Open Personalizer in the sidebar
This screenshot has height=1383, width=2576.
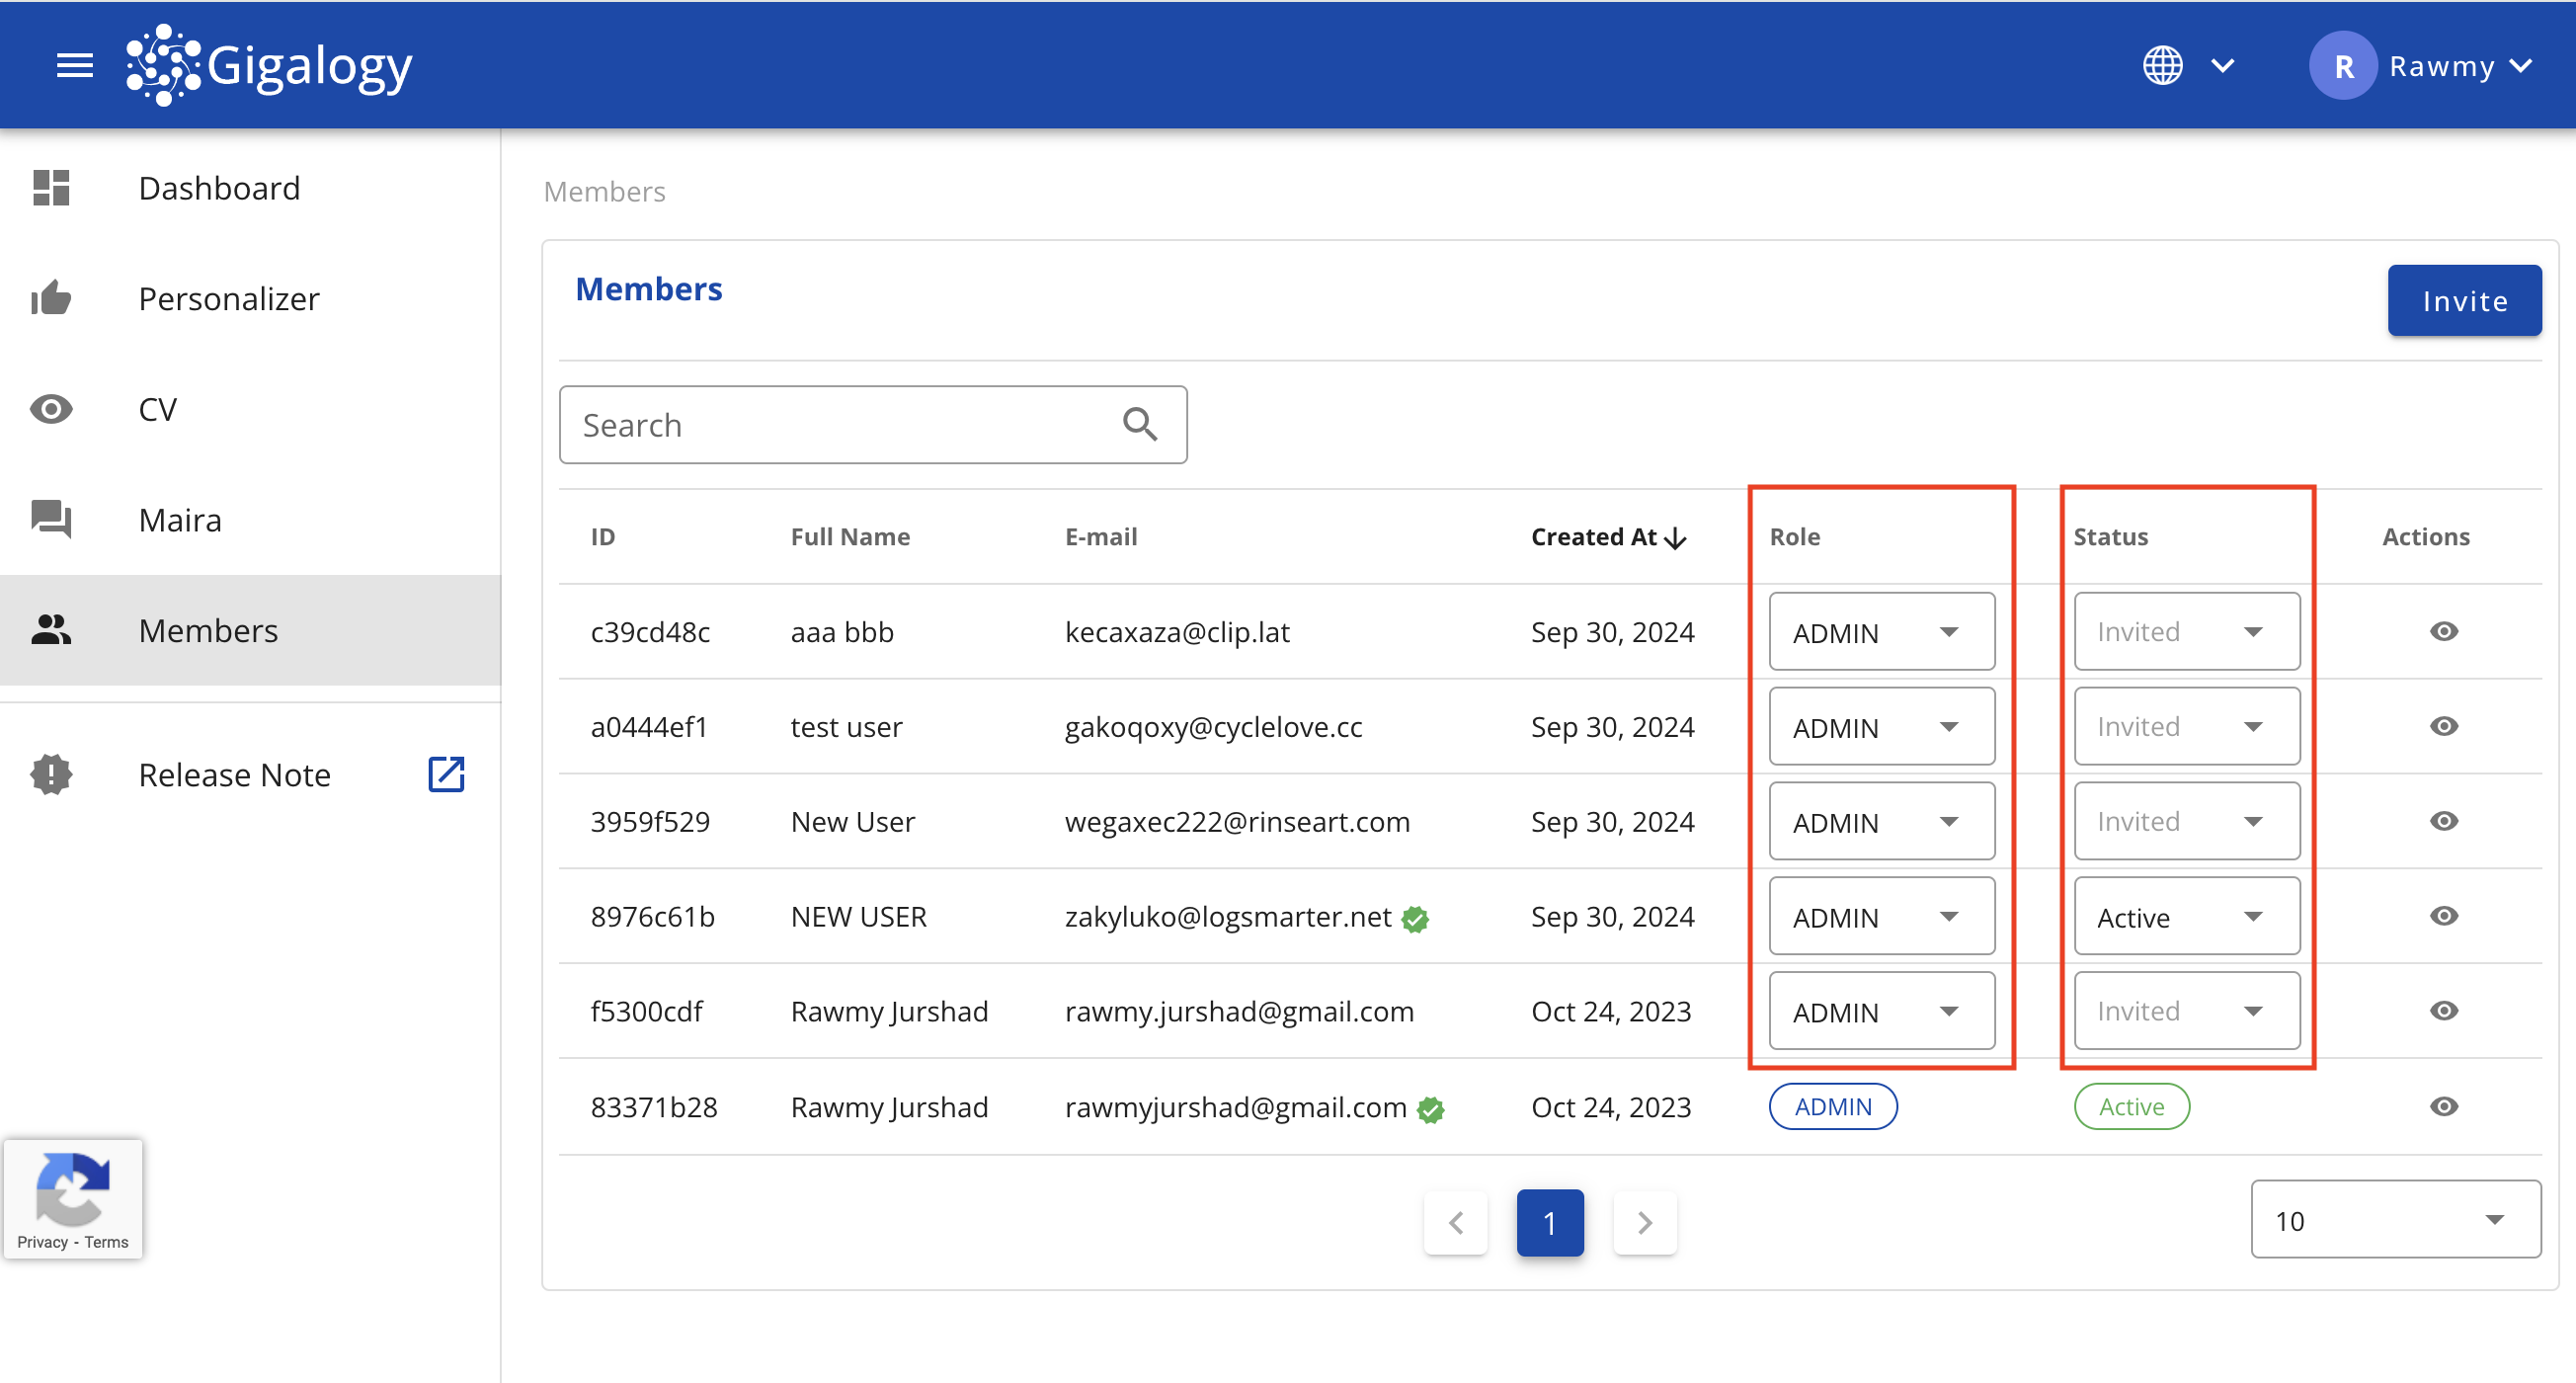coord(228,298)
